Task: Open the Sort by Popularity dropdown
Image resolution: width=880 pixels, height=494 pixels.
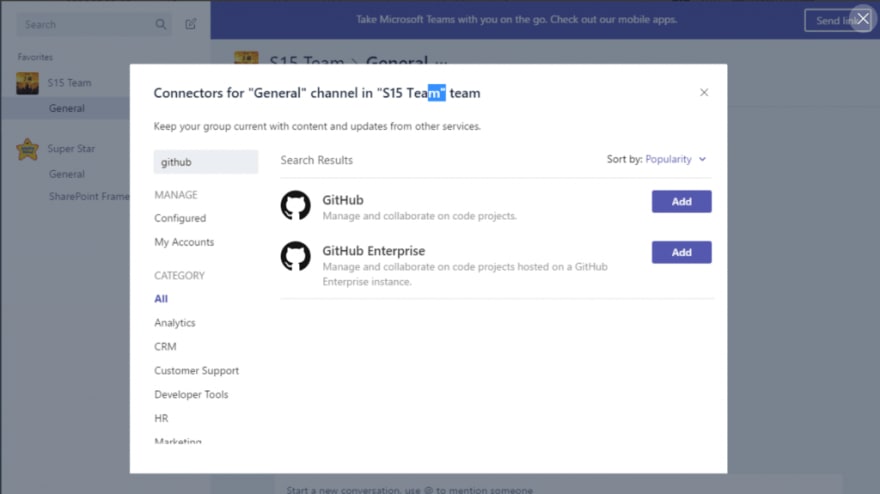Action: [675, 159]
